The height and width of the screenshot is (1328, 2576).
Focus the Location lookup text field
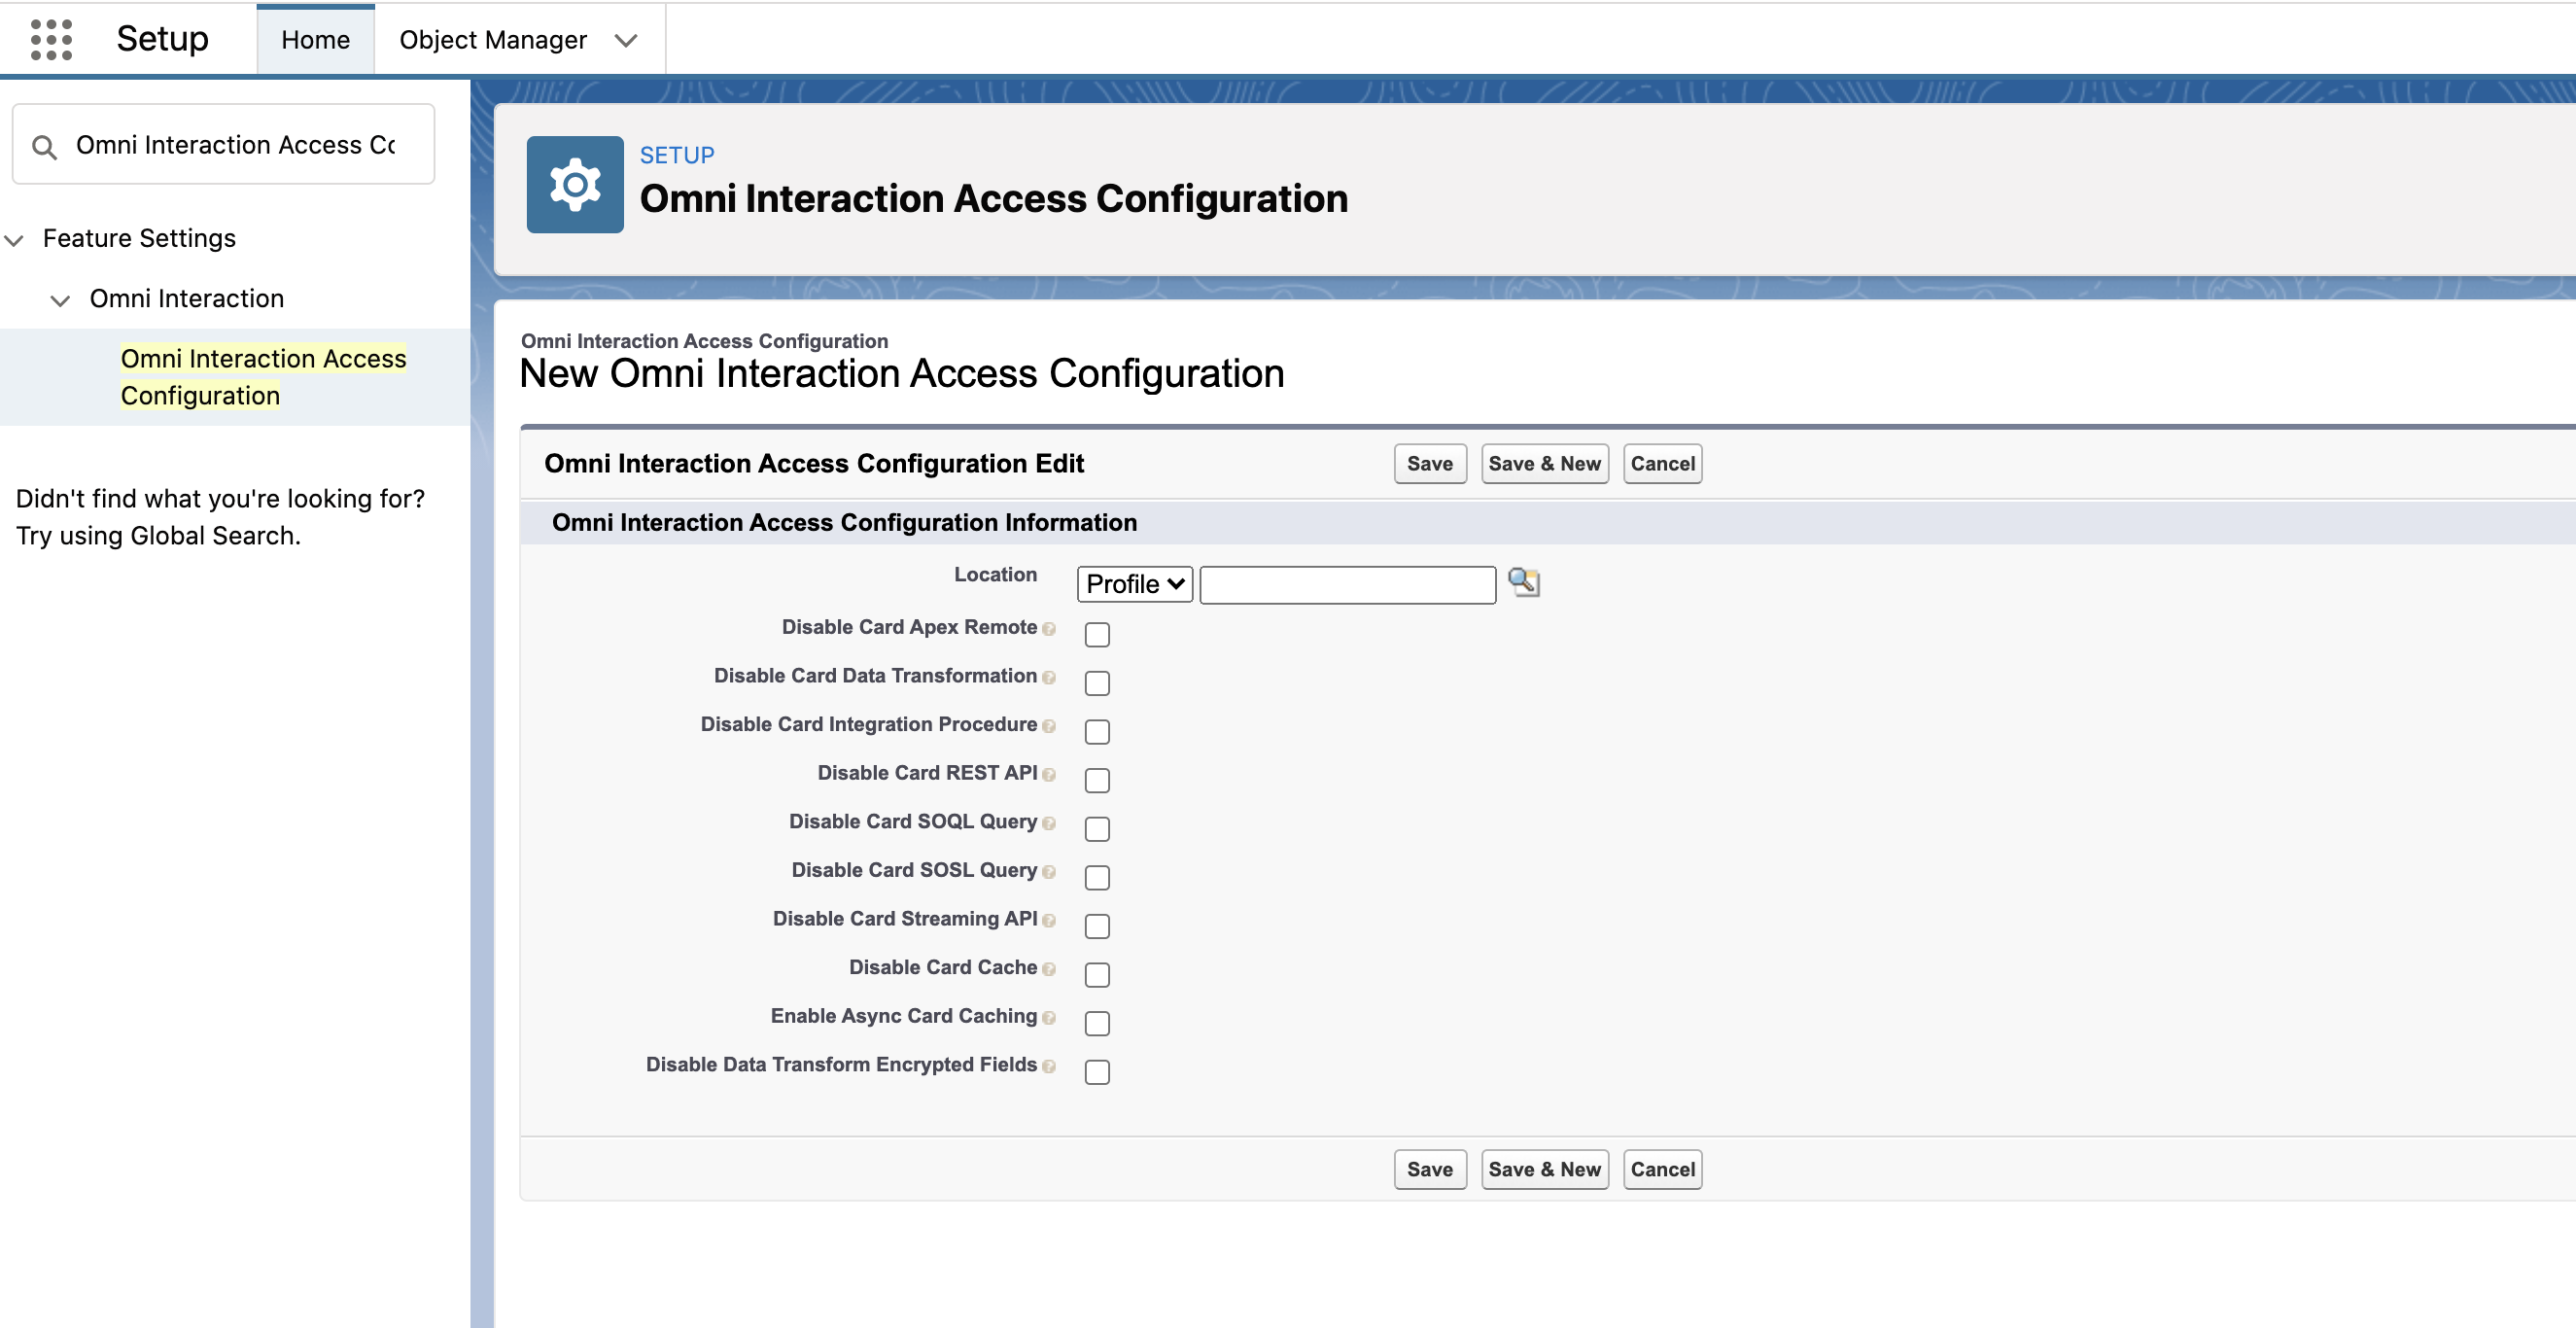click(x=1347, y=585)
